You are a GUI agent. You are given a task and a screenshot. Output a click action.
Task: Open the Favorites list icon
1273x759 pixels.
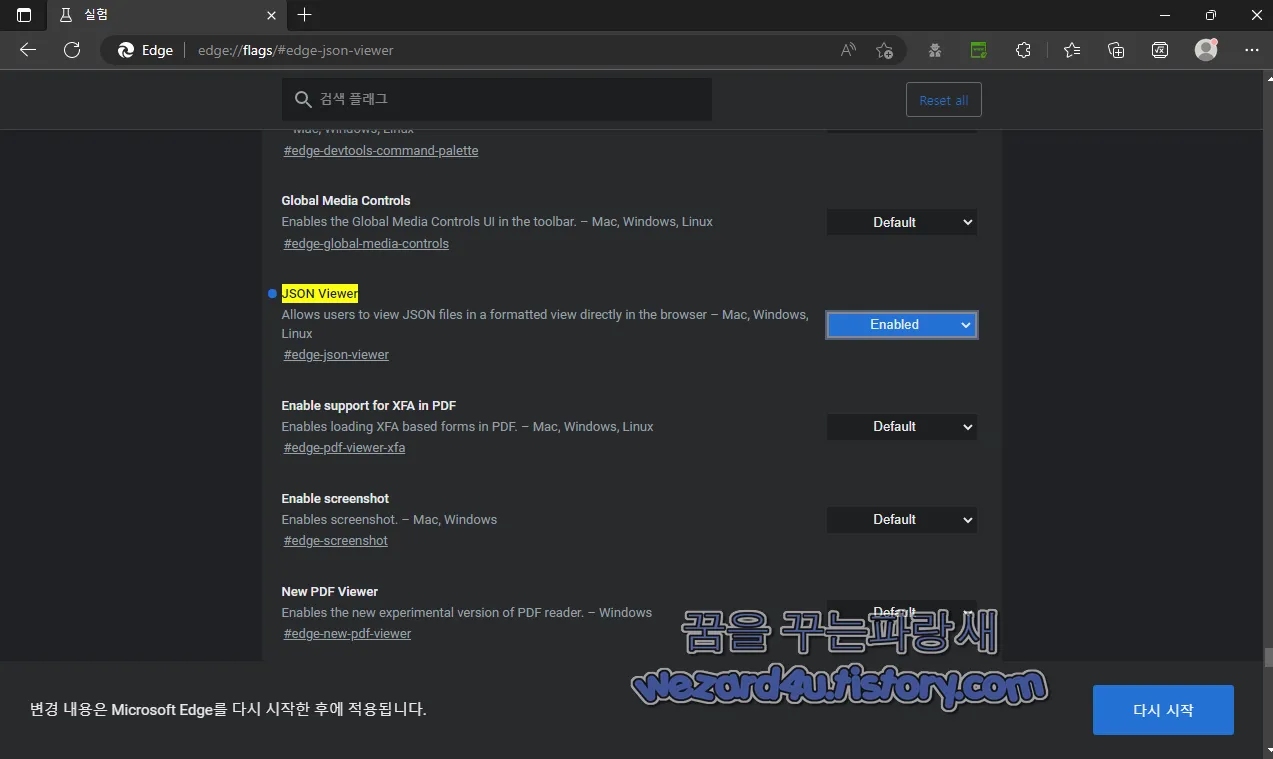tap(1072, 50)
